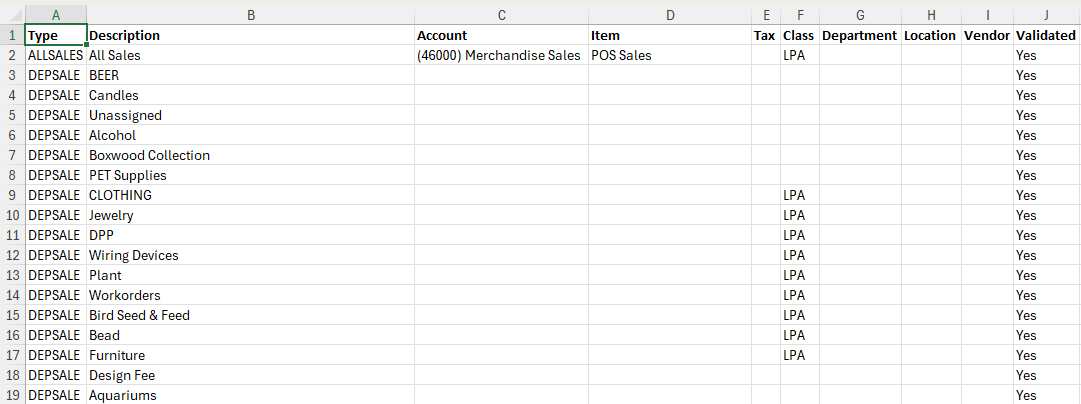Select the (46000) Merchandise Sales cell

click(501, 55)
